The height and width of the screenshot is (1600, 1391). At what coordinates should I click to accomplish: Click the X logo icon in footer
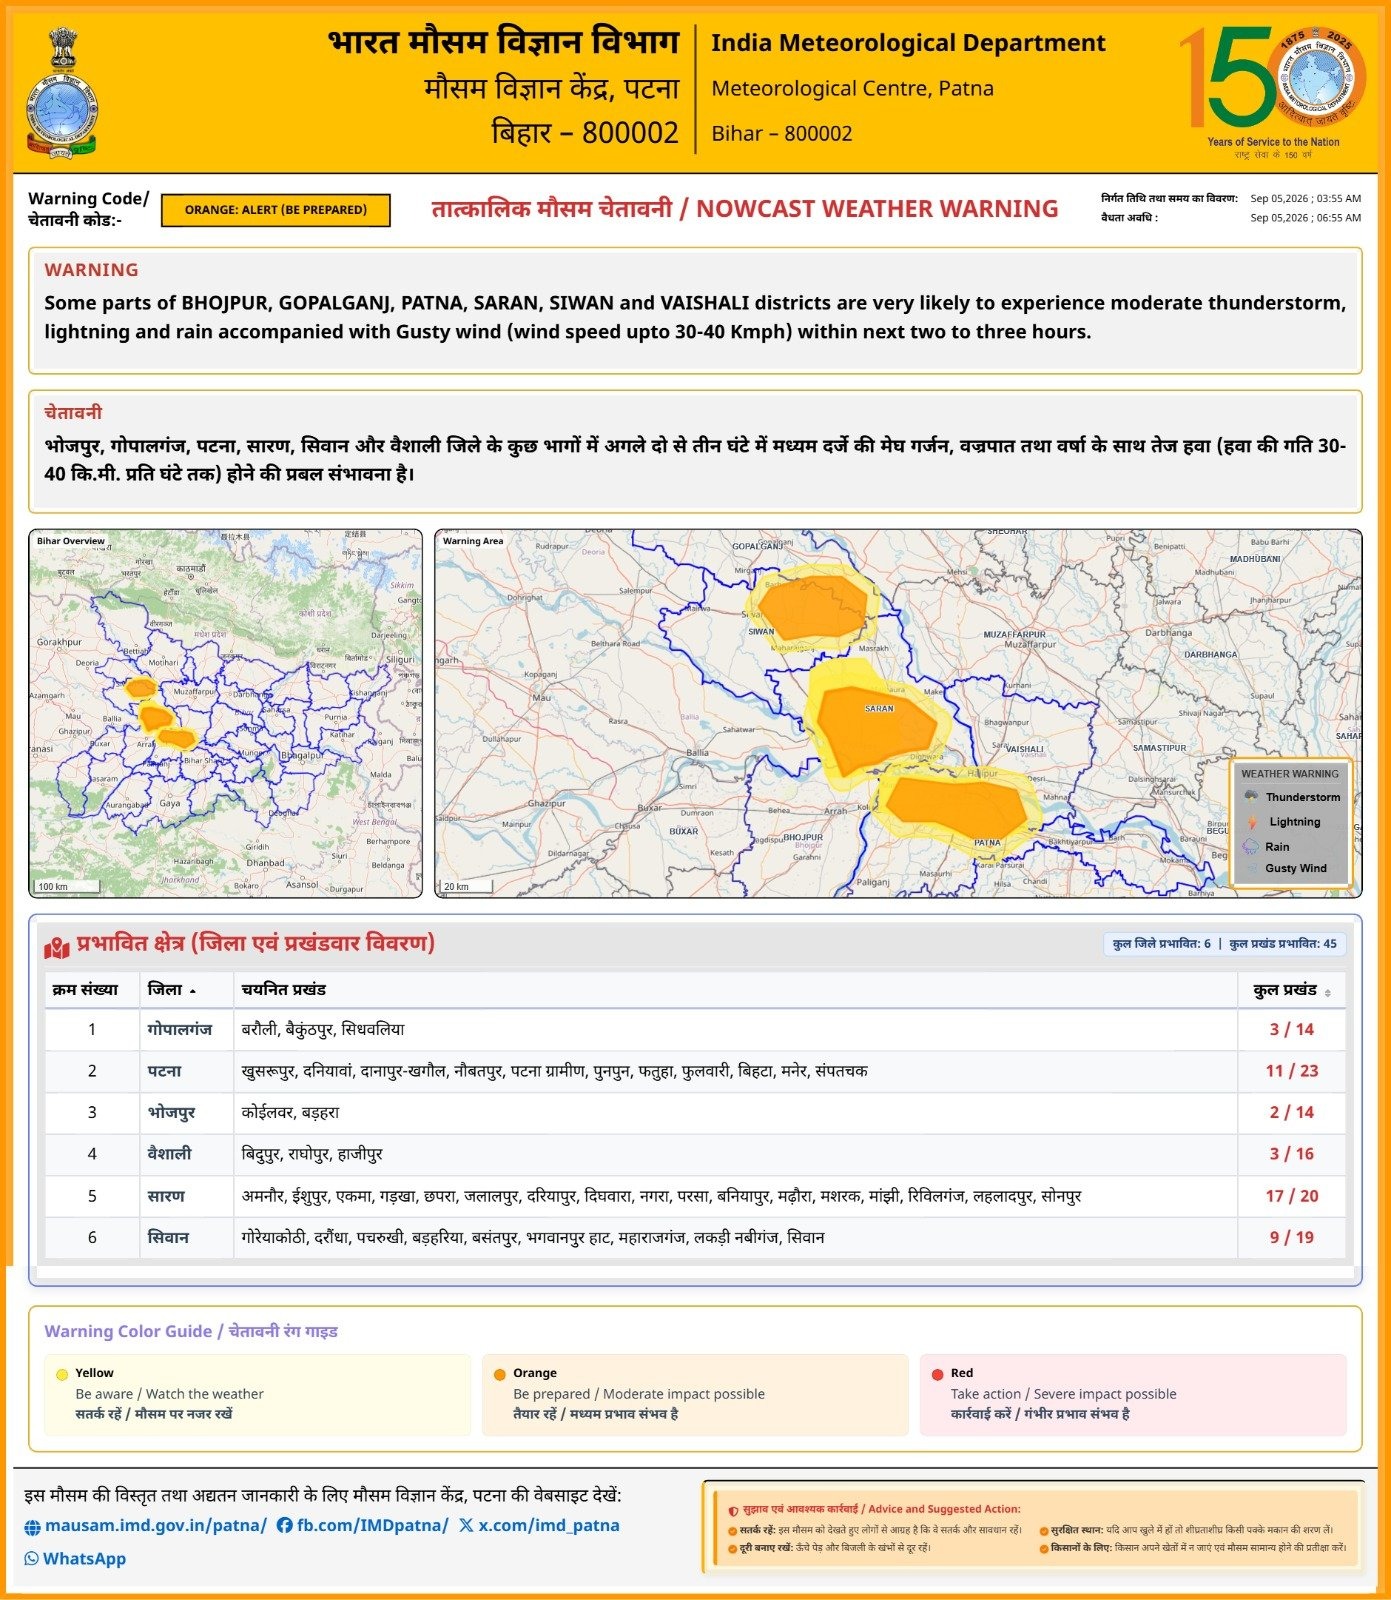tap(466, 1525)
